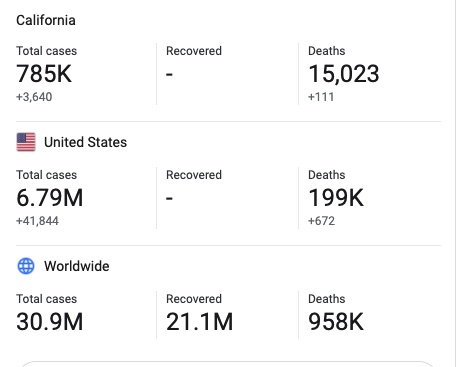This screenshot has height=367, width=457.
Task: Click California deaths figure 15,023
Action: coord(344,74)
